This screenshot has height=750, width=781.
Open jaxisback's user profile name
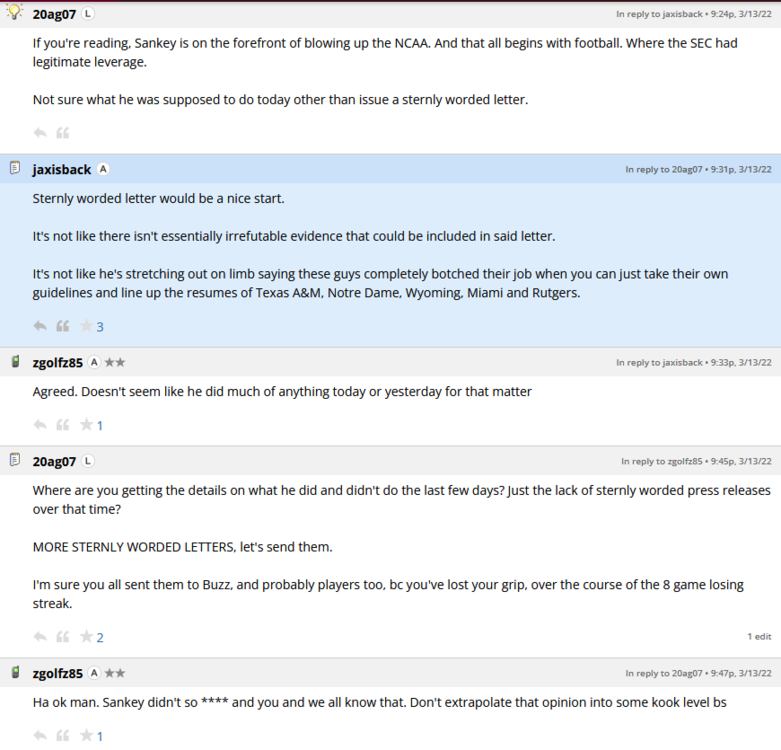tap(61, 169)
